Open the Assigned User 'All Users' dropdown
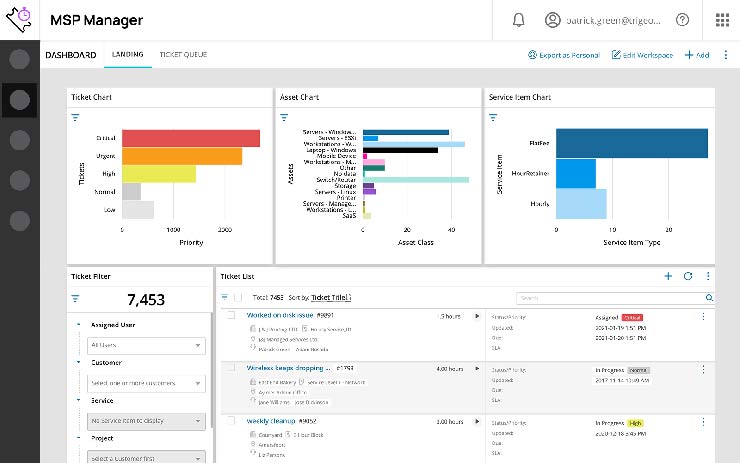740x463 pixels. click(x=146, y=345)
